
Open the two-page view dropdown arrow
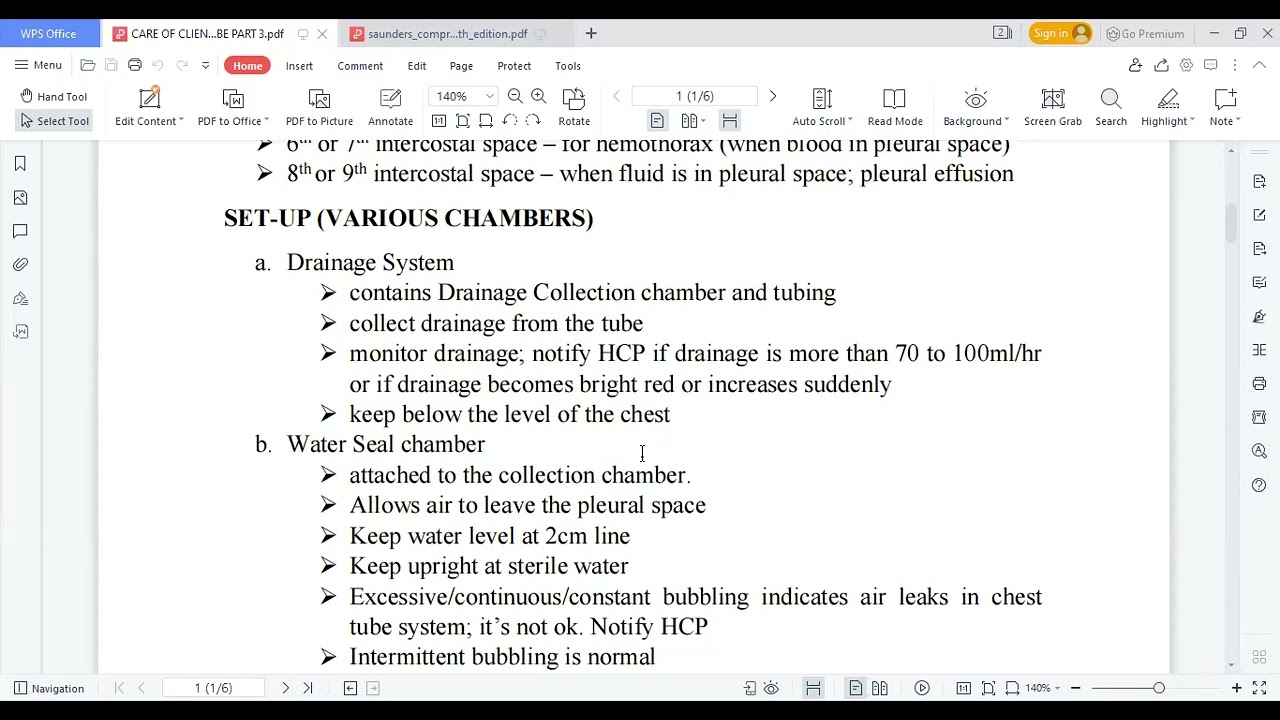pyautogui.click(x=703, y=121)
